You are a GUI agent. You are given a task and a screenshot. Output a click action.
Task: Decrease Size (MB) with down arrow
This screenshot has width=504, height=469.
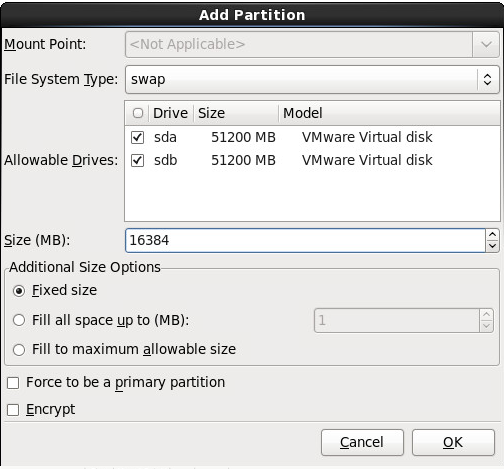click(492, 246)
